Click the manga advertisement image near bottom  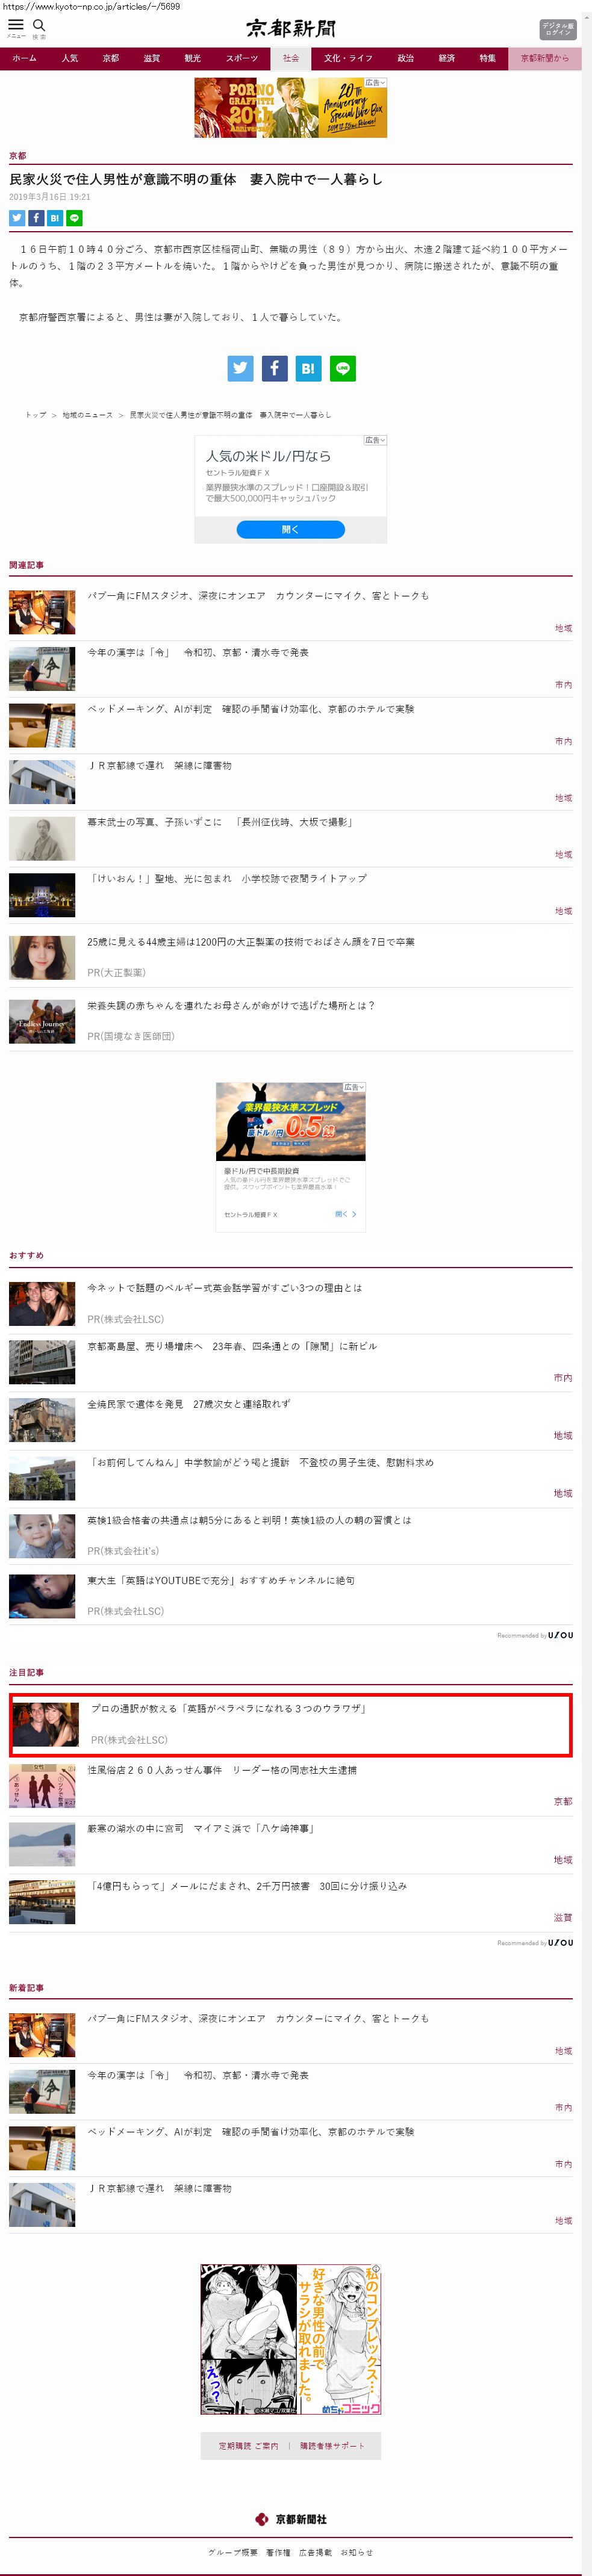click(291, 2339)
